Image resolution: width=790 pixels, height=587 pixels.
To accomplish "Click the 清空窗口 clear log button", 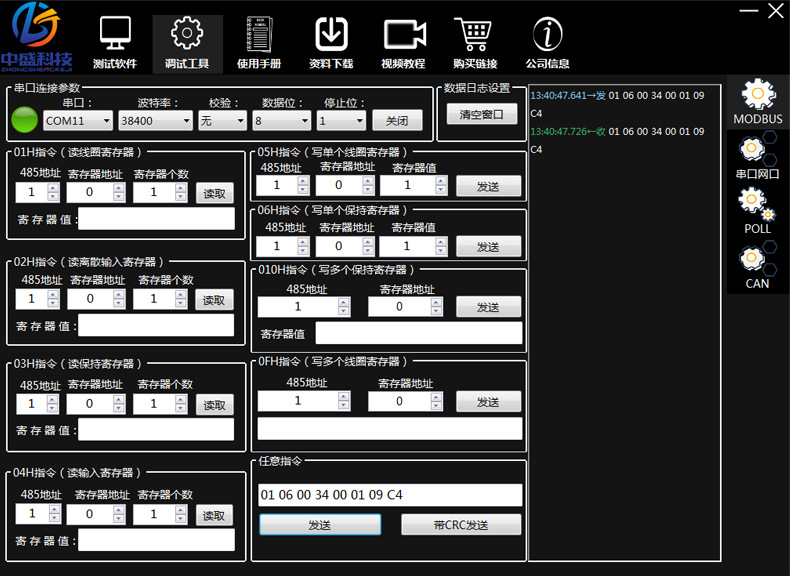I will [481, 114].
